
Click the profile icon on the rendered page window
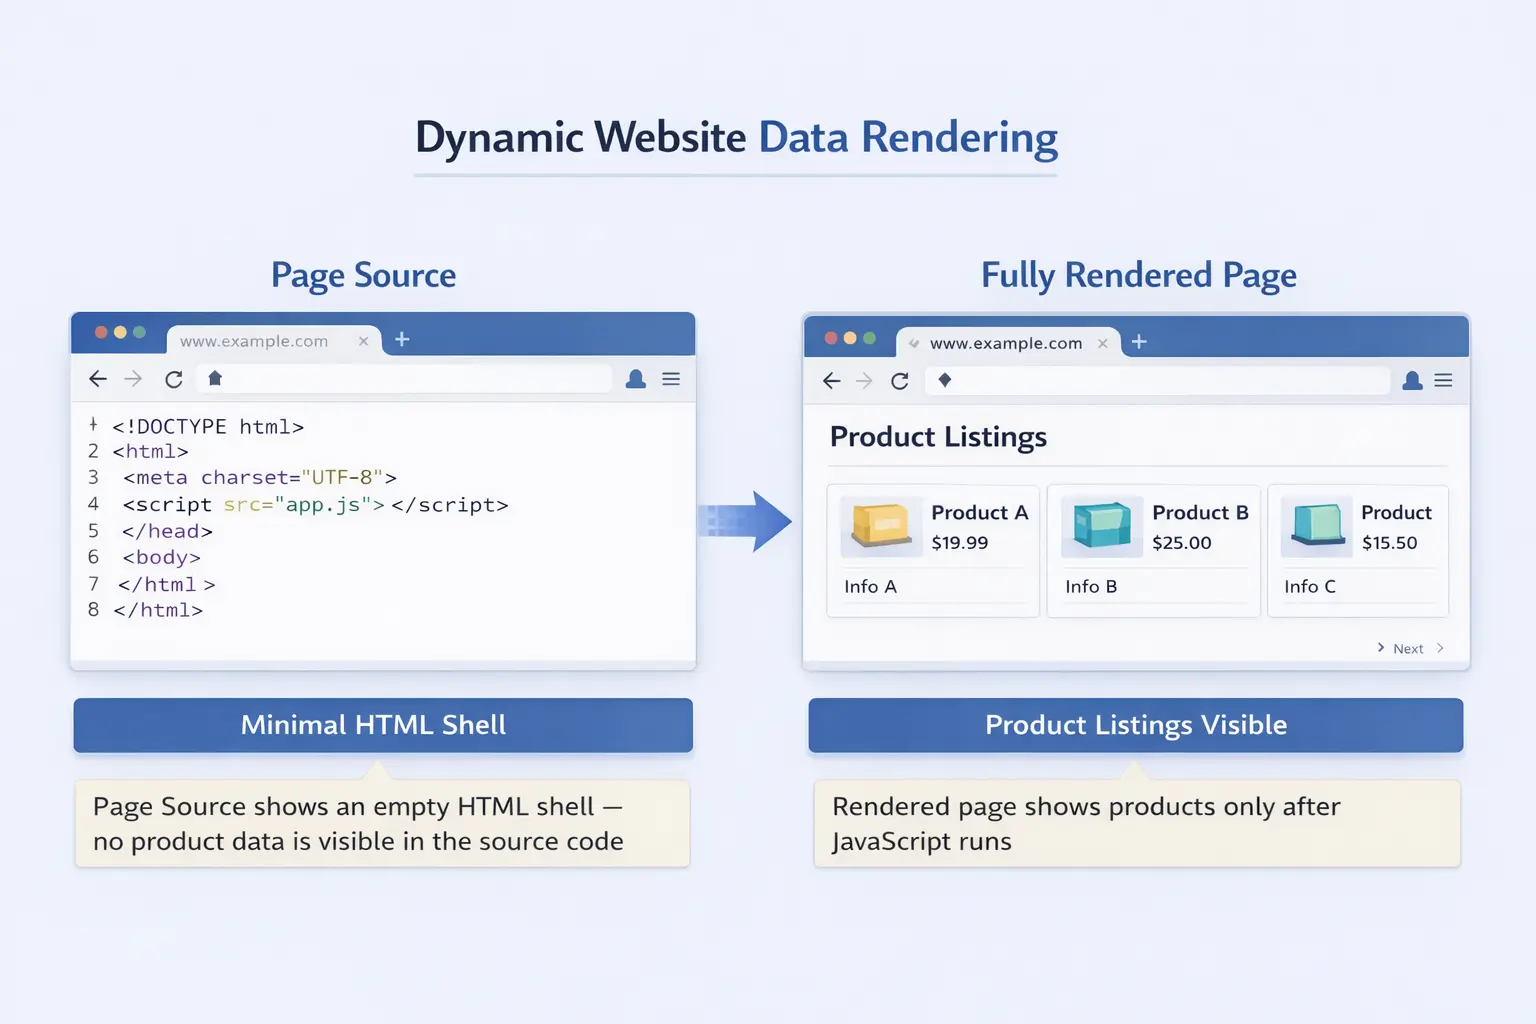pos(1412,380)
